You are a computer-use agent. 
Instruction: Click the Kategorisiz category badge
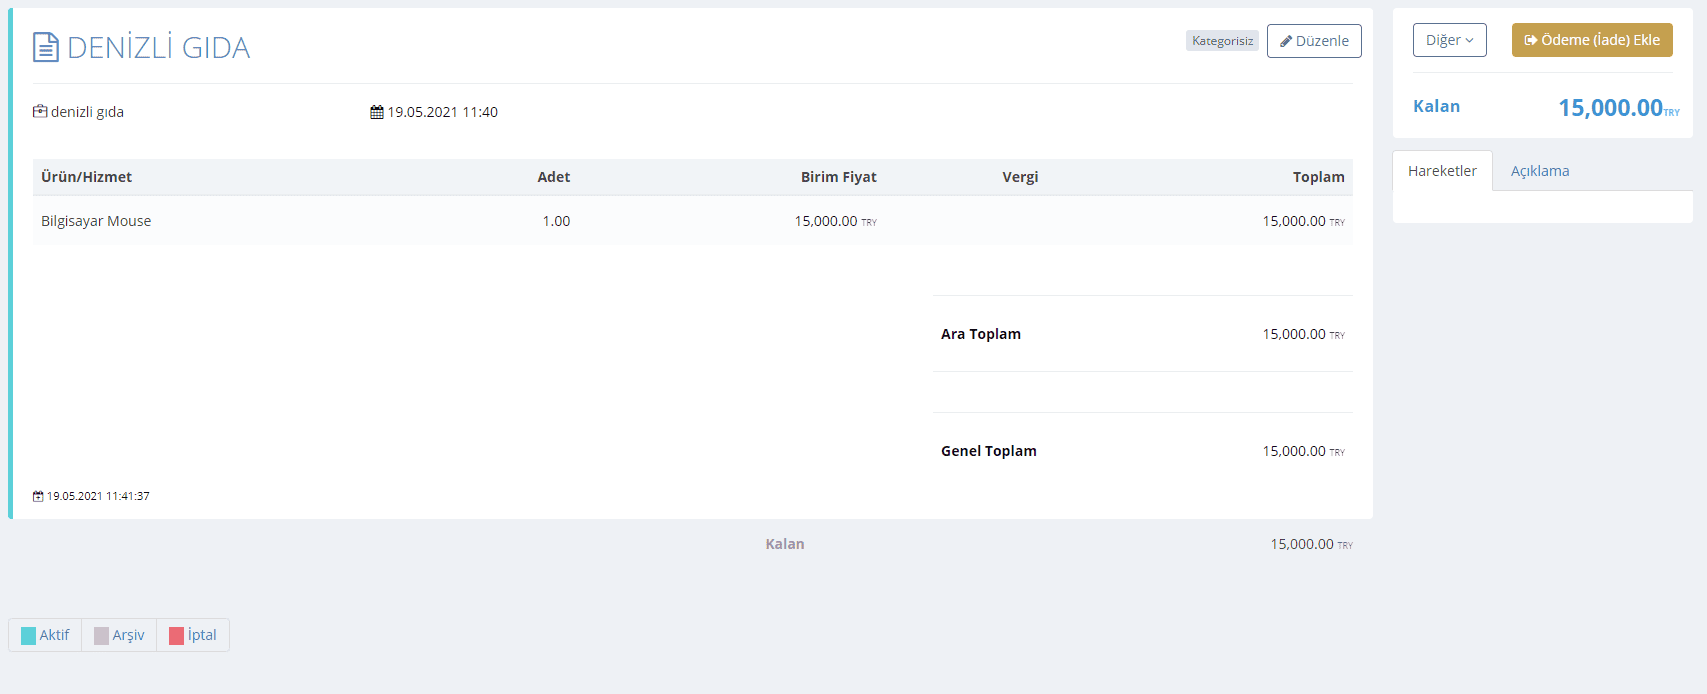[x=1222, y=41]
